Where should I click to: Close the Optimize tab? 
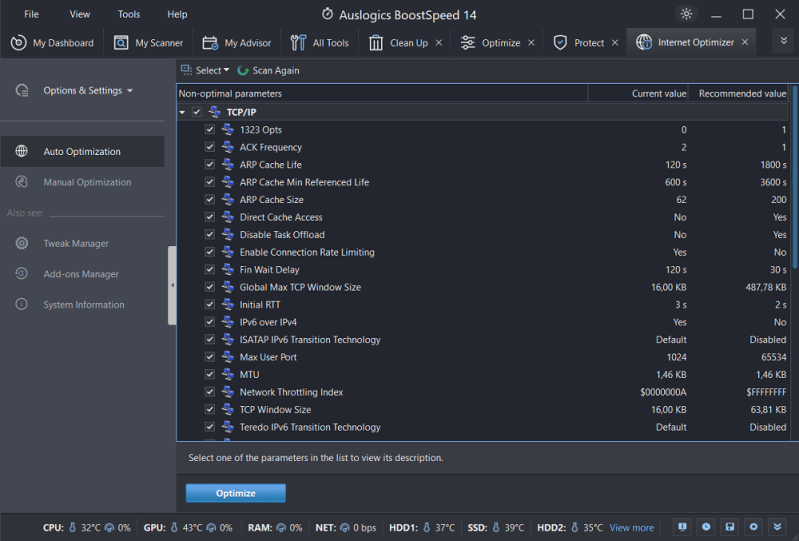(531, 43)
